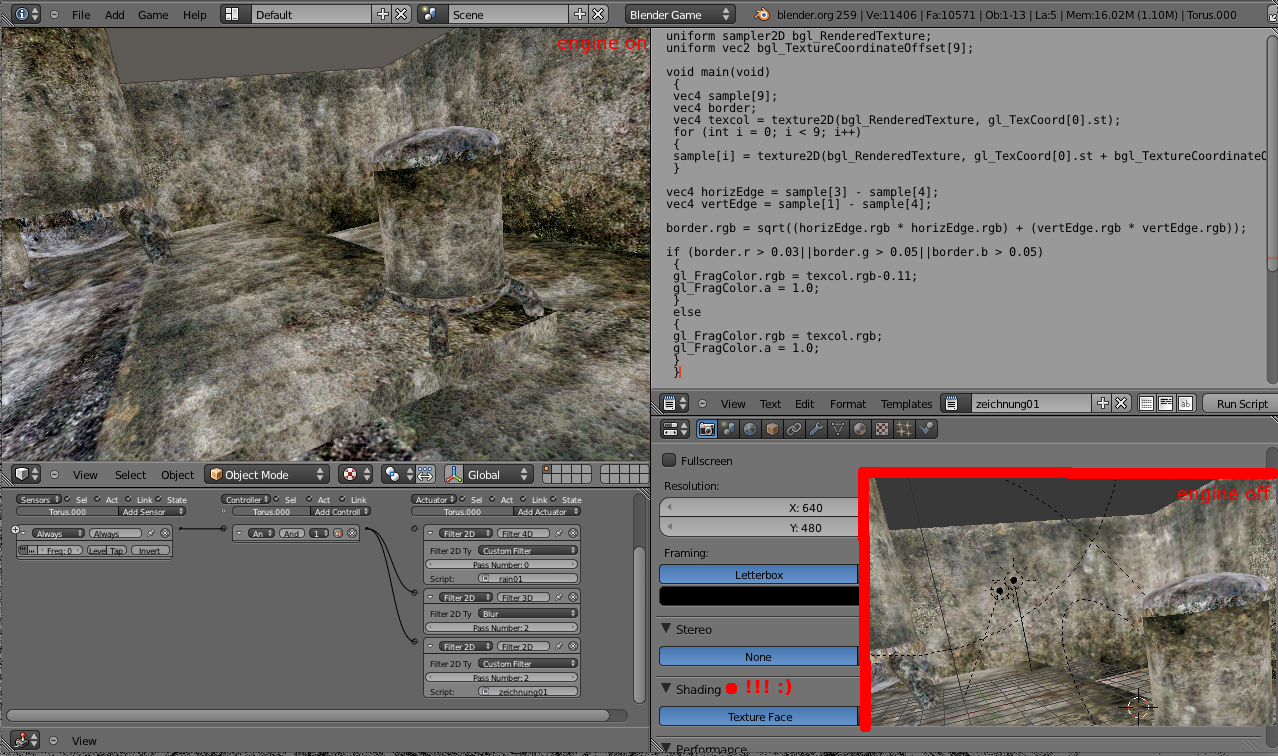Open the Modifiers properties (wrench icon)
Screen dimensions: 1278x756
[816, 428]
